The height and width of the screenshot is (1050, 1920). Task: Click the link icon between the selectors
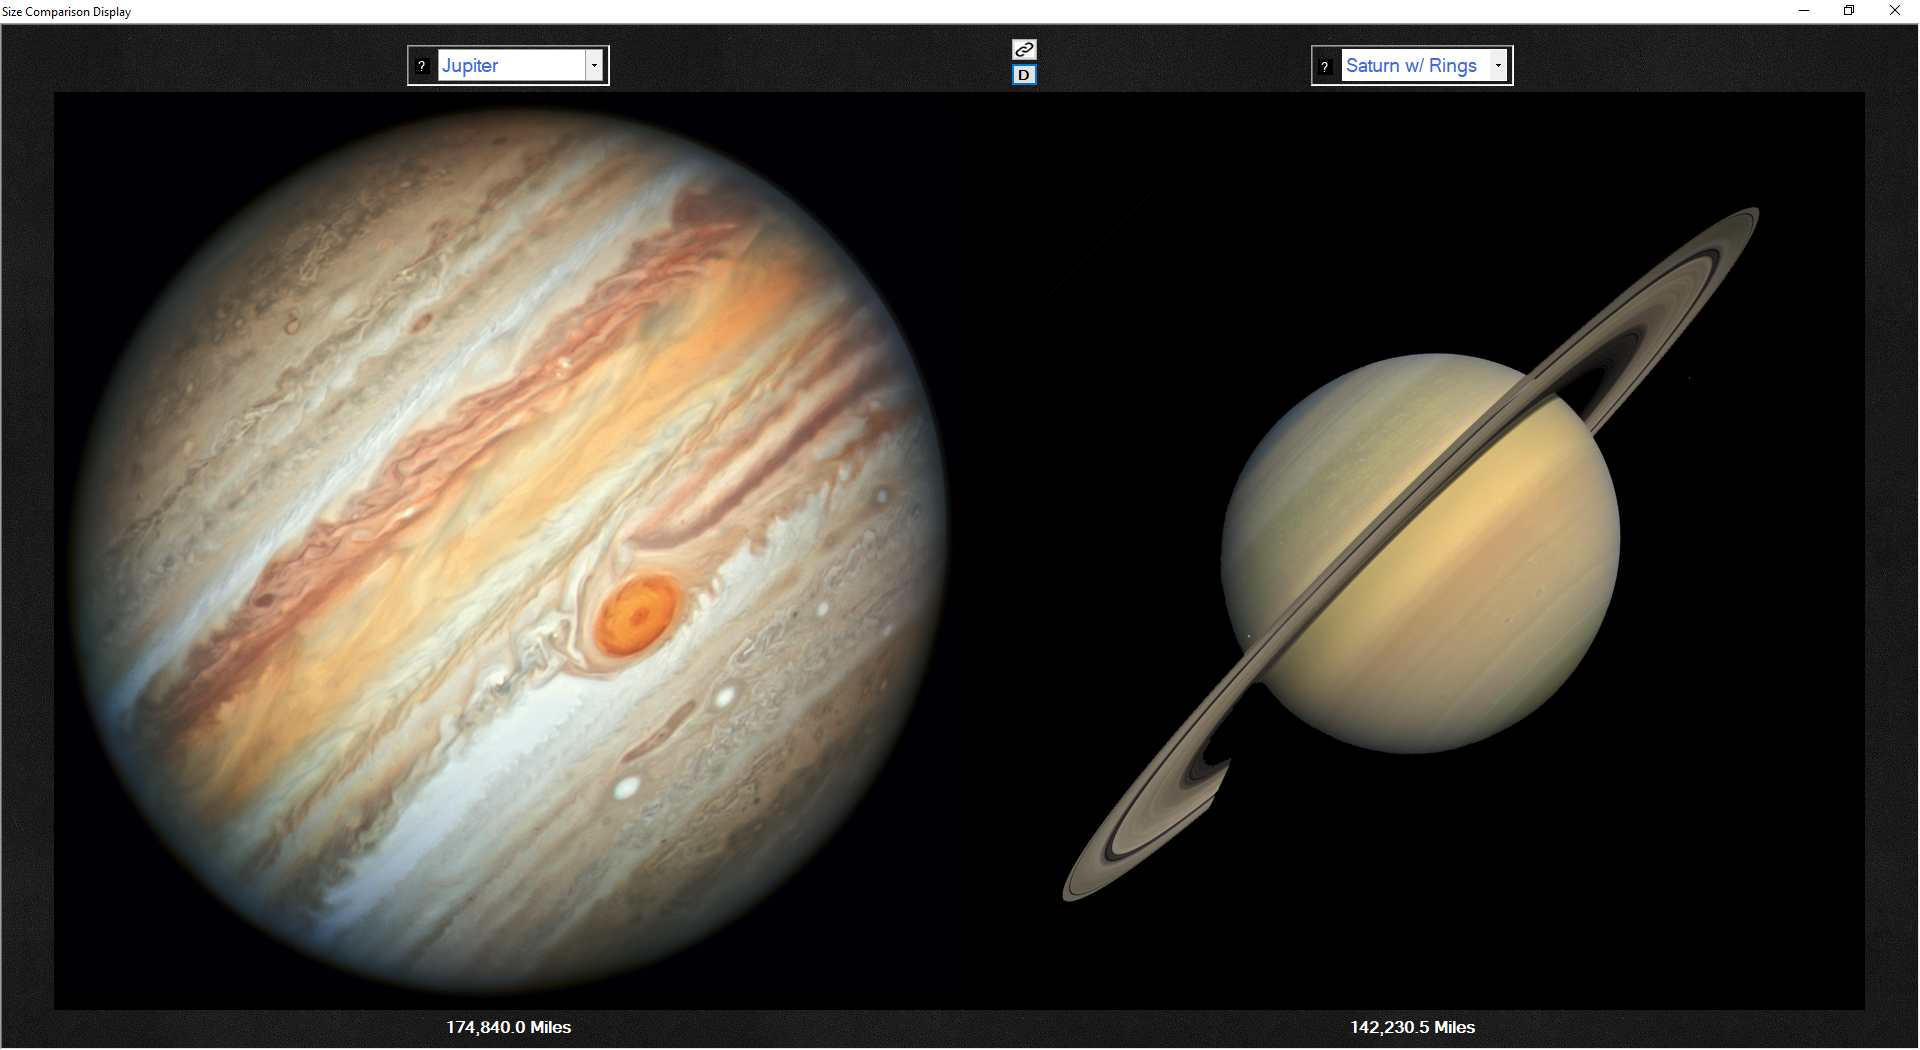1024,50
